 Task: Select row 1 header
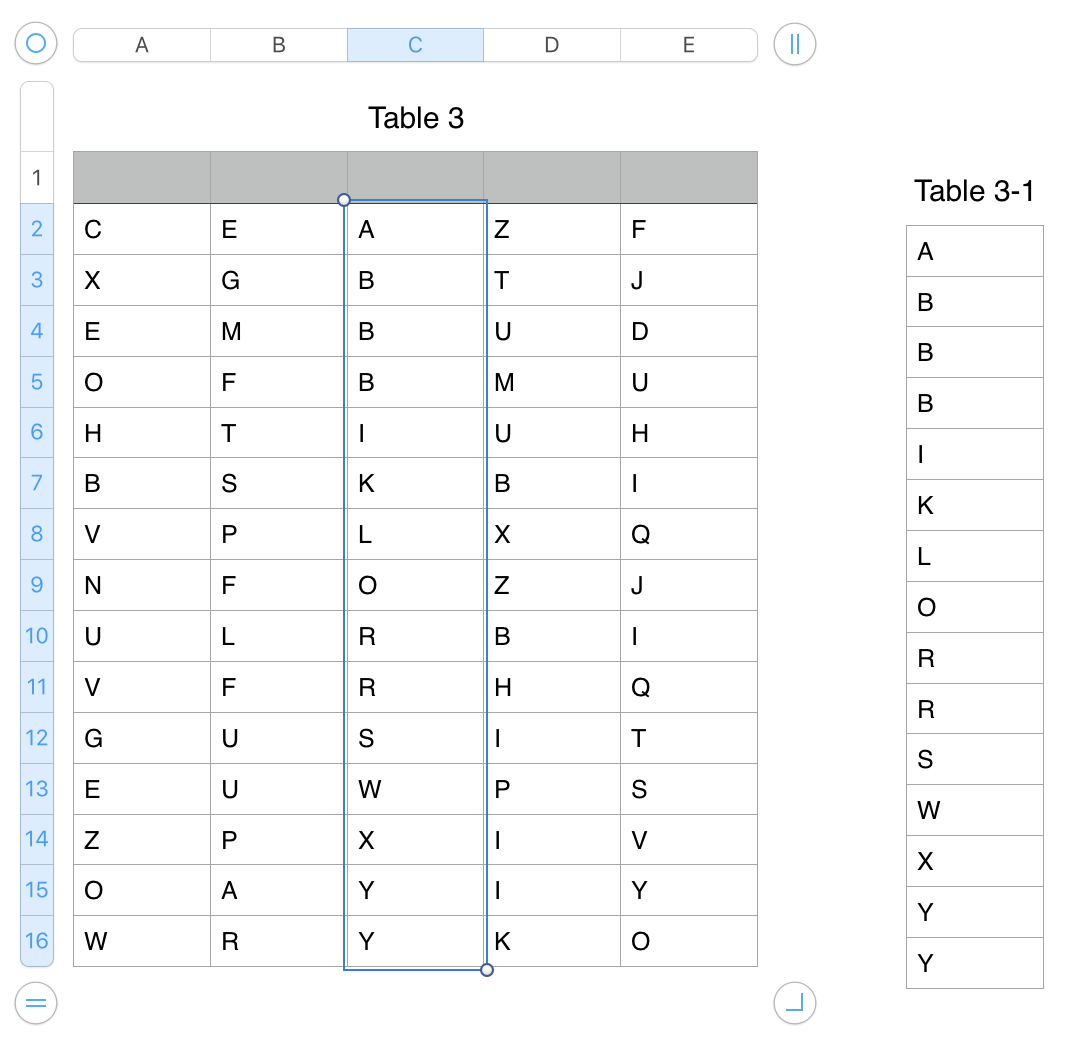click(x=37, y=178)
